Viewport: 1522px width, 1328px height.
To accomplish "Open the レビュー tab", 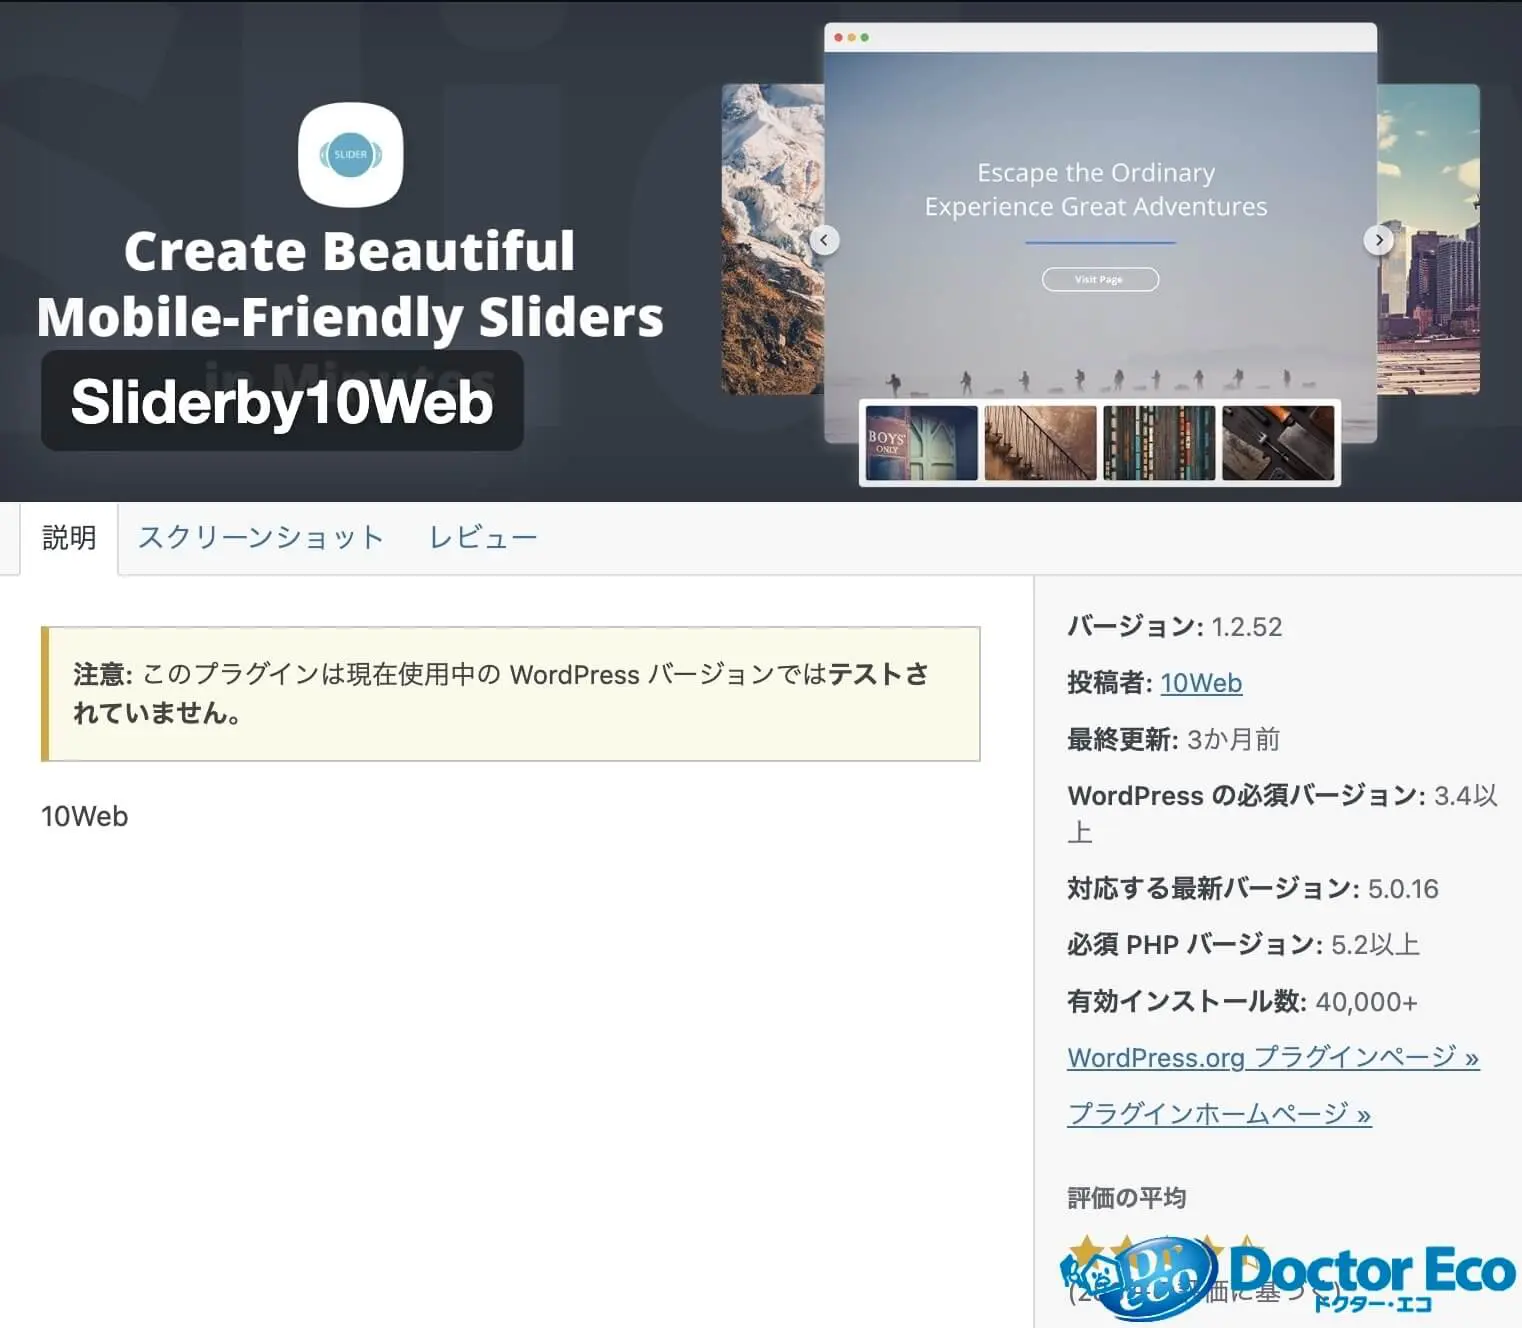I will (x=483, y=538).
